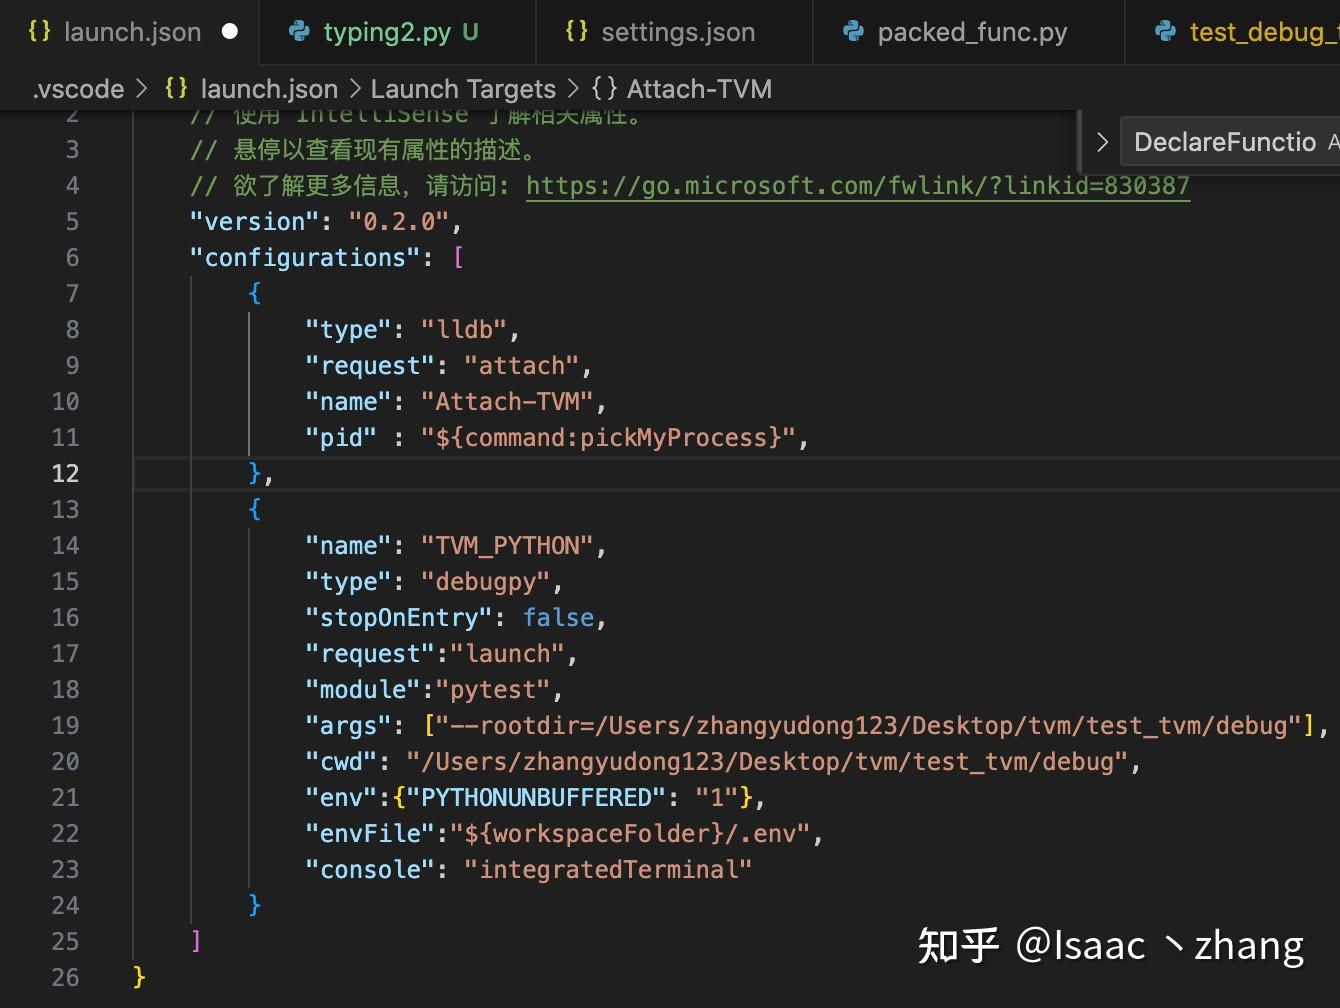
Task: Click line number 12 in the gutter
Action: pos(65,473)
